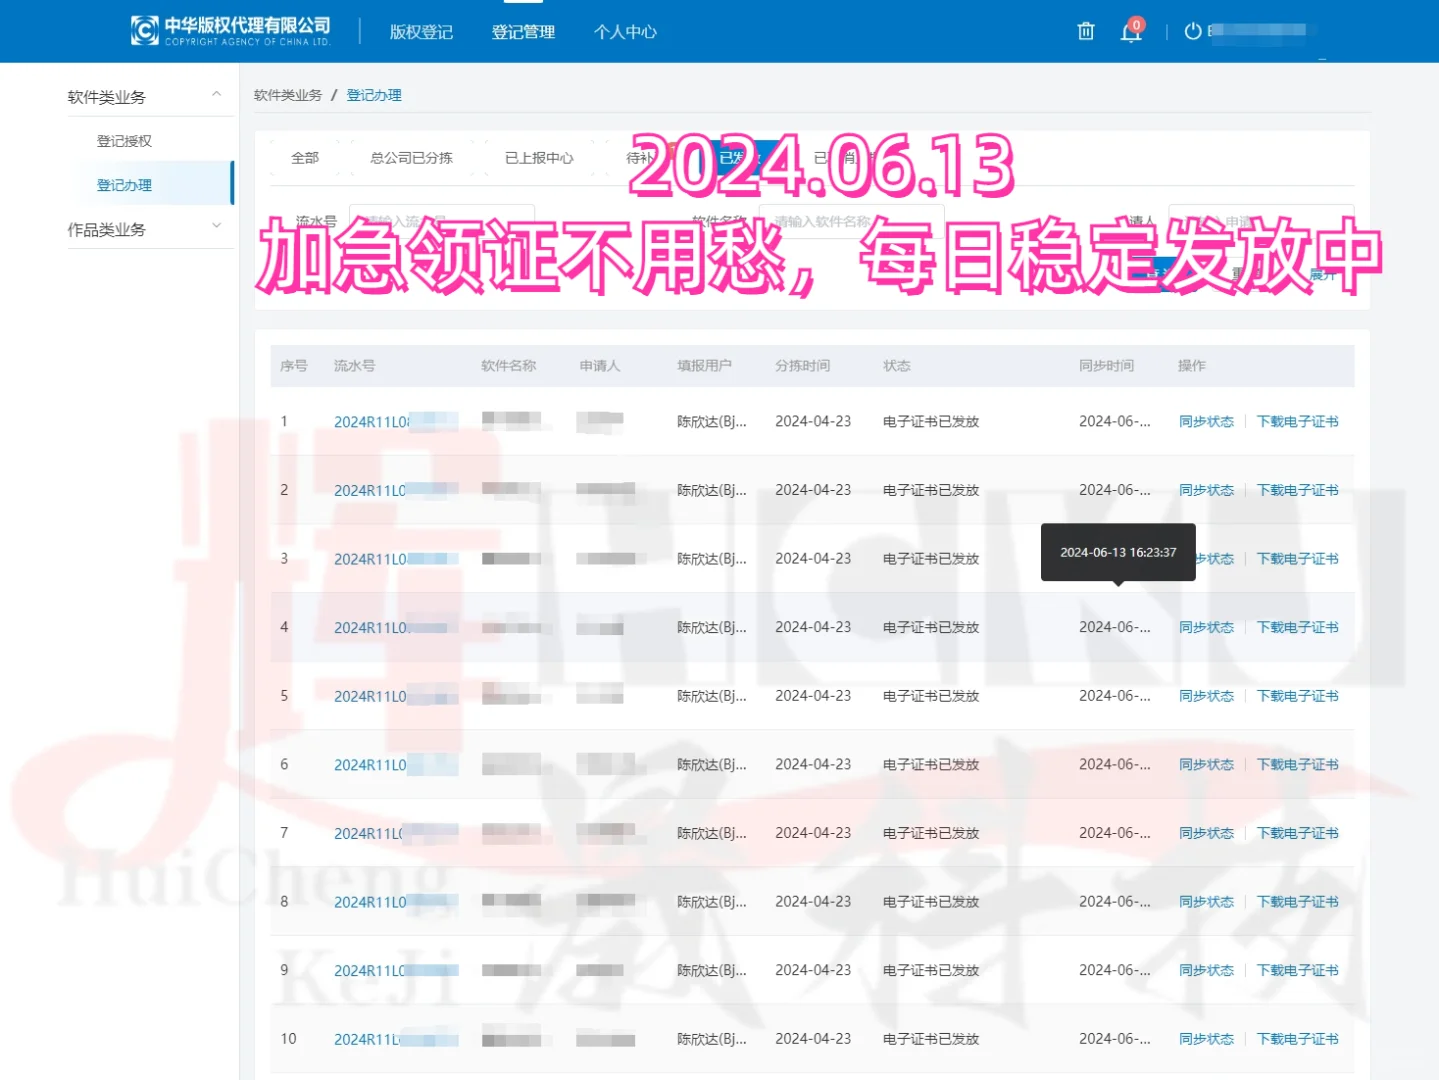
Task: Open the 版权登记 menu item
Action: pyautogui.click(x=421, y=31)
